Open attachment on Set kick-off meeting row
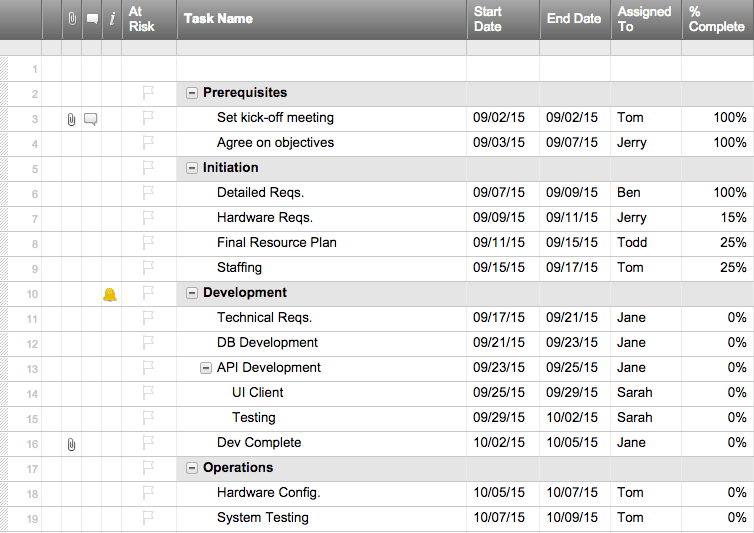 coord(71,119)
